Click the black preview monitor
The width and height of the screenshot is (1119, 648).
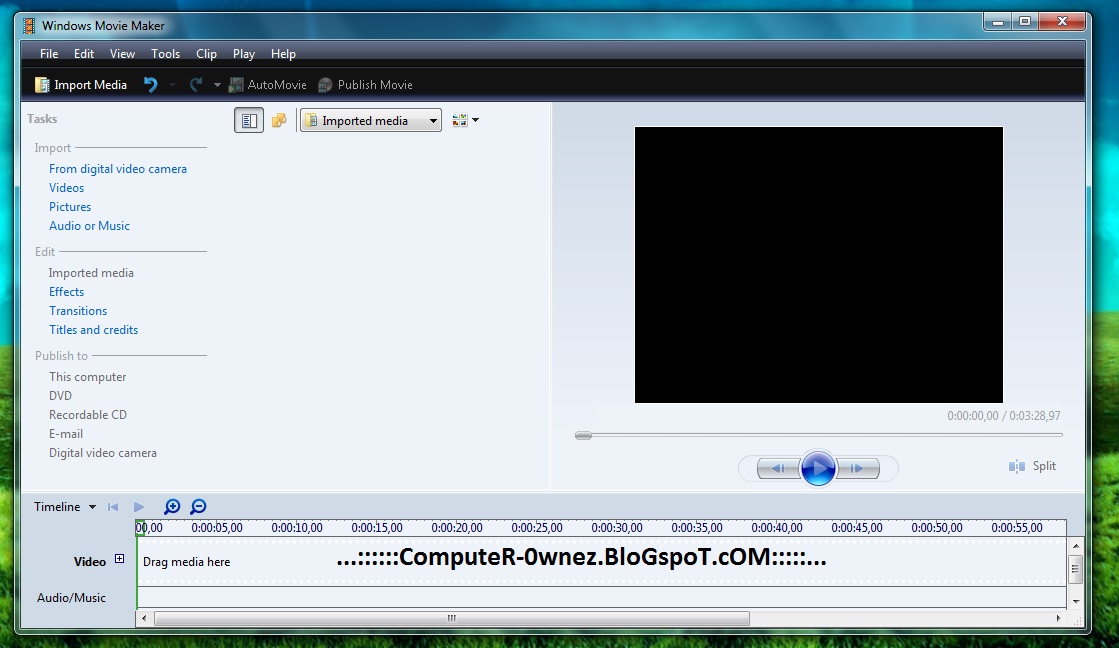pyautogui.click(x=819, y=265)
